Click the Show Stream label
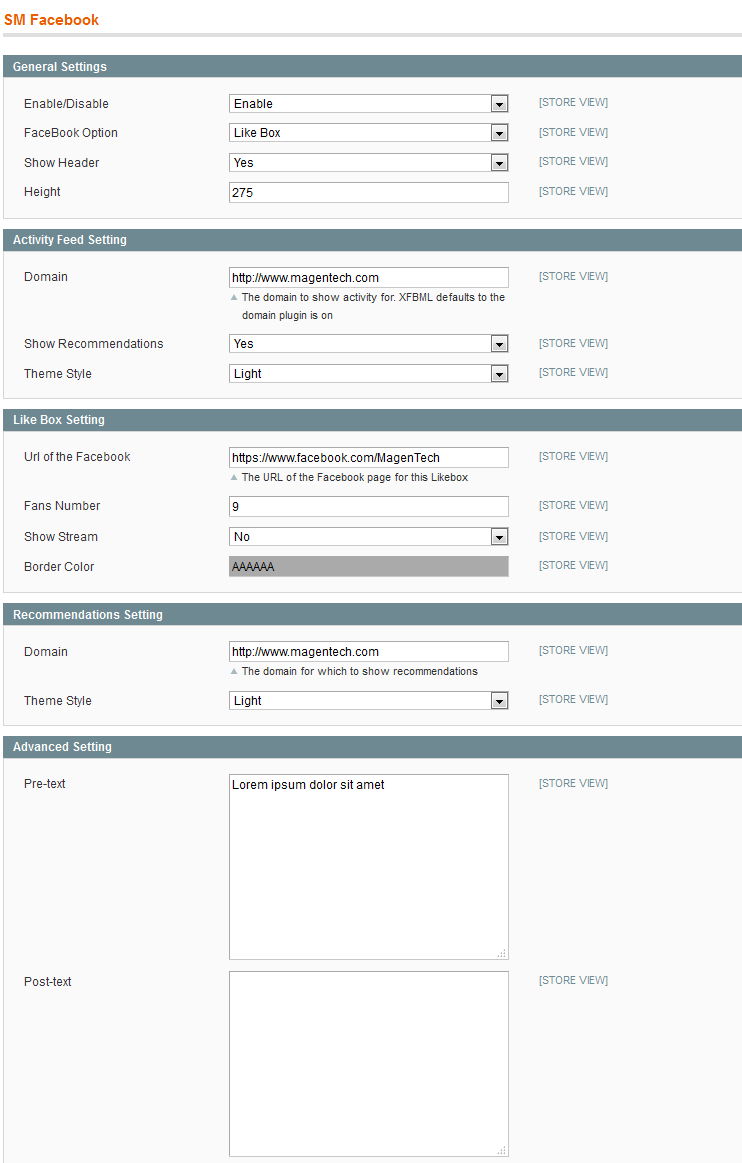742x1163 pixels. (61, 536)
